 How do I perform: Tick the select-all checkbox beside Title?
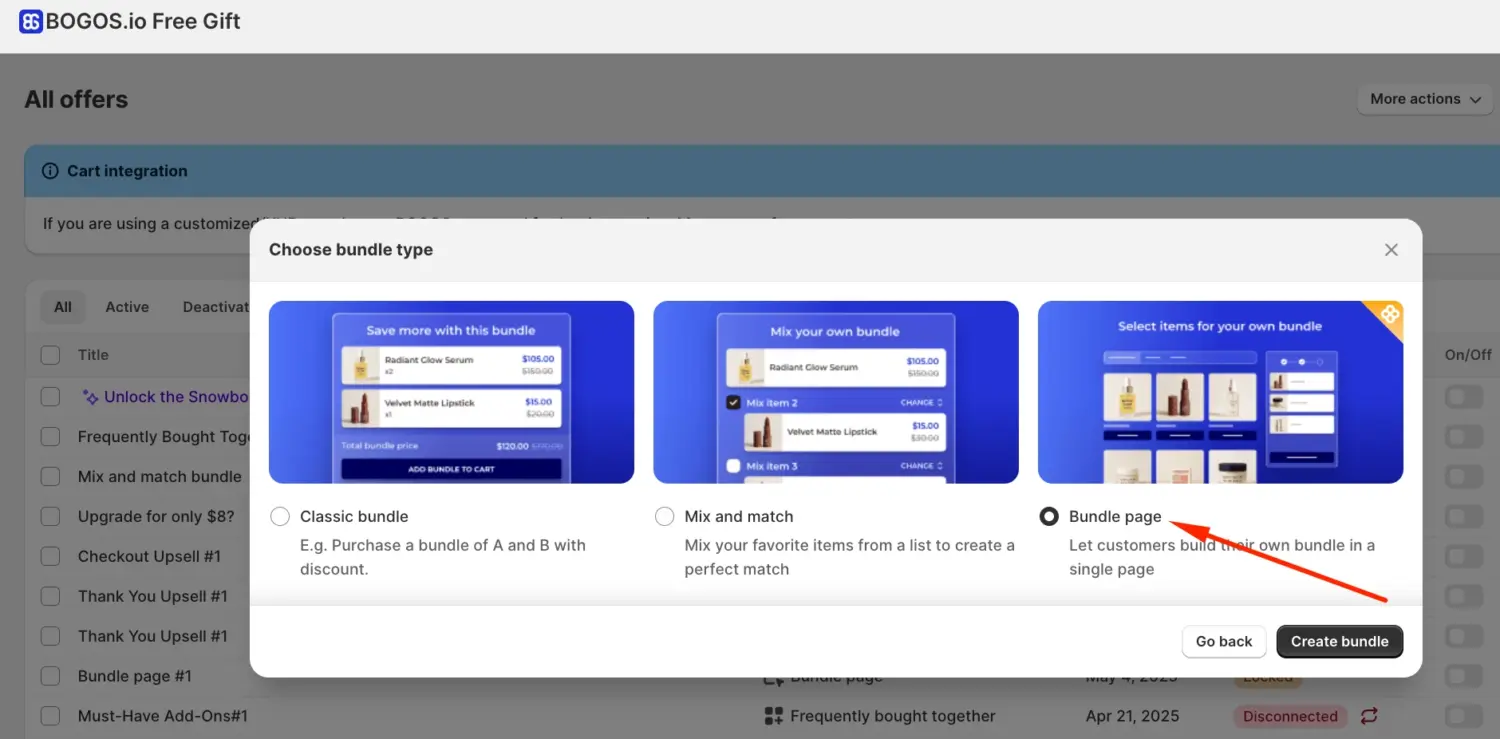50,355
